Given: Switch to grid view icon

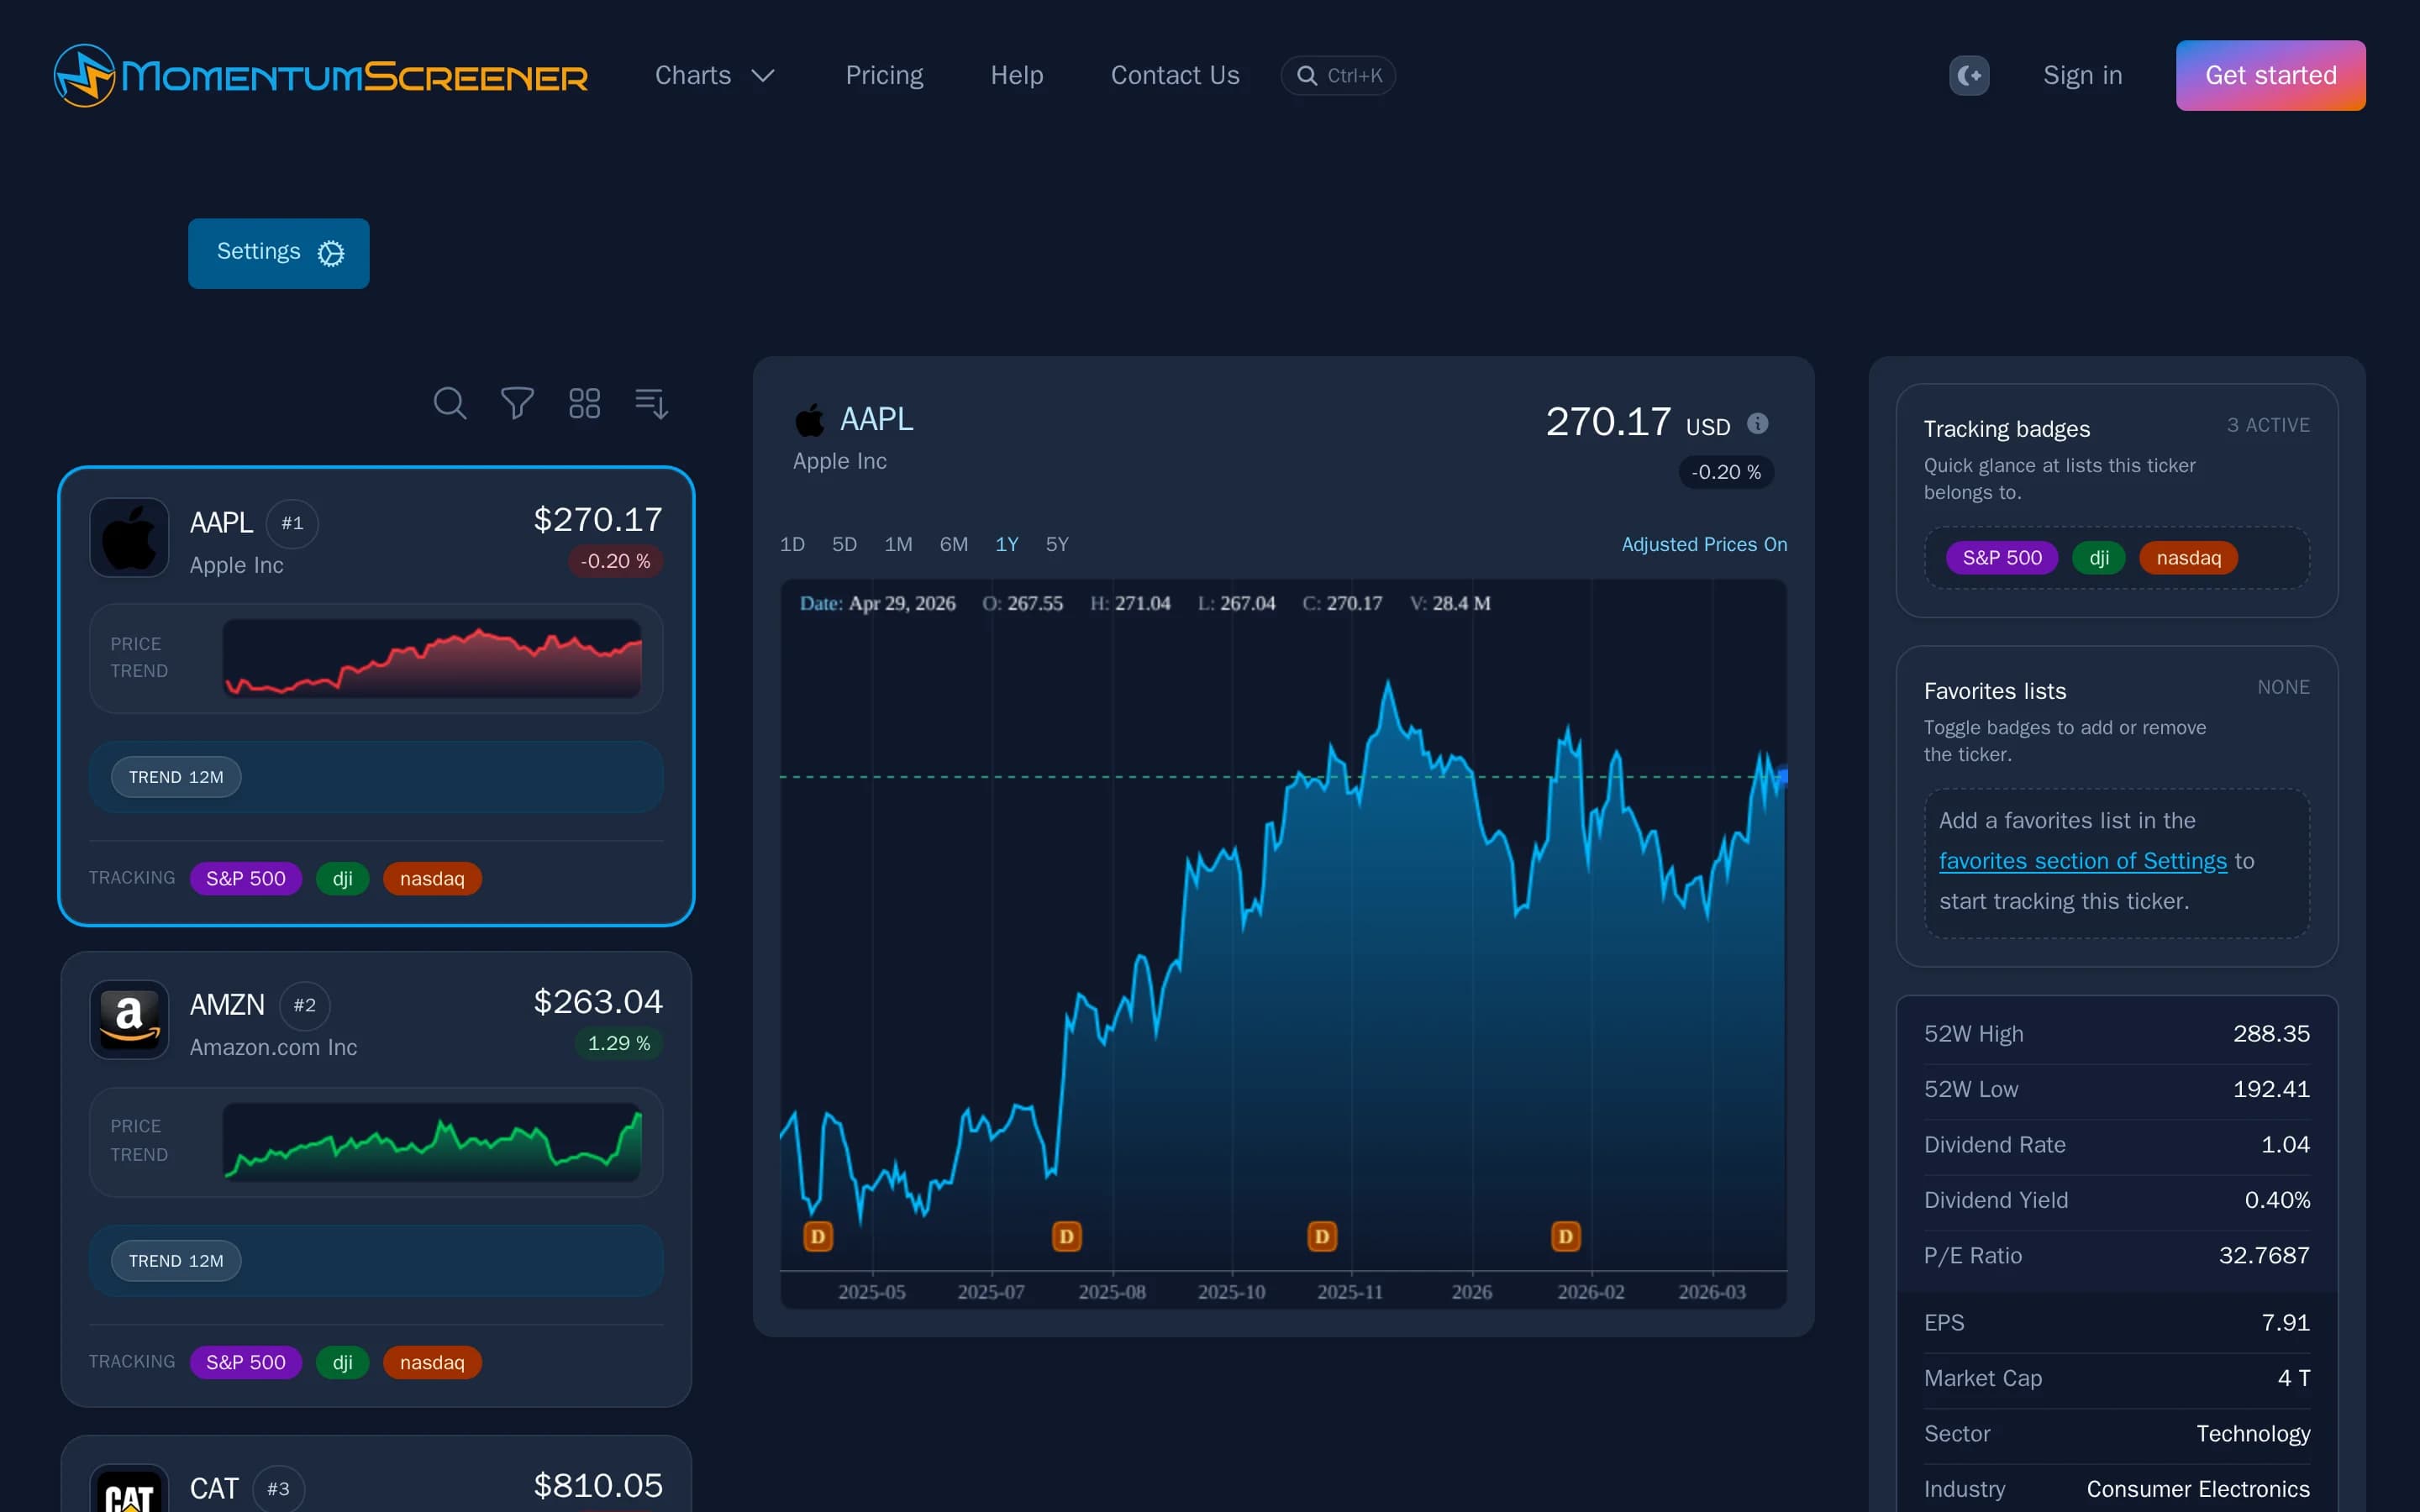Looking at the screenshot, I should [584, 403].
